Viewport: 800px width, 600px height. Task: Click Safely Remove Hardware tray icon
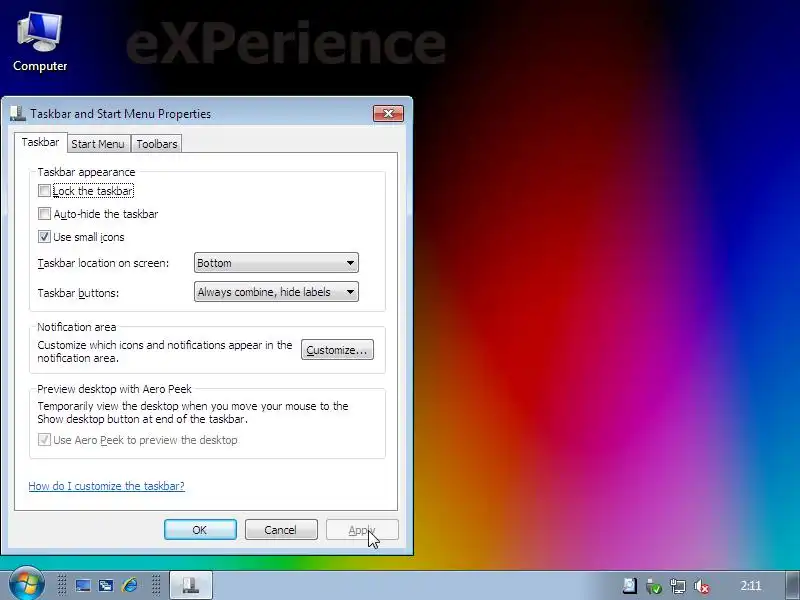tap(654, 586)
